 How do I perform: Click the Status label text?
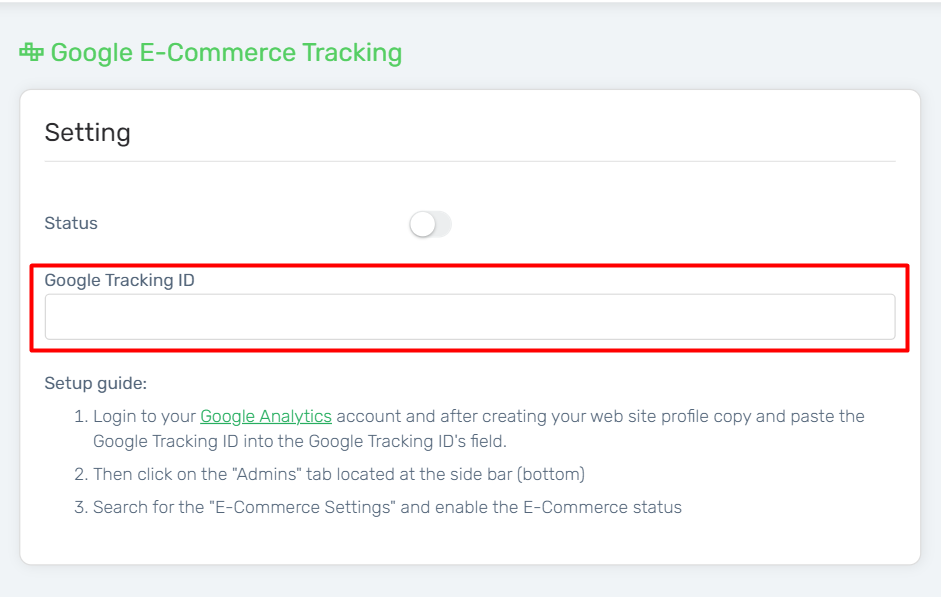click(x=71, y=223)
